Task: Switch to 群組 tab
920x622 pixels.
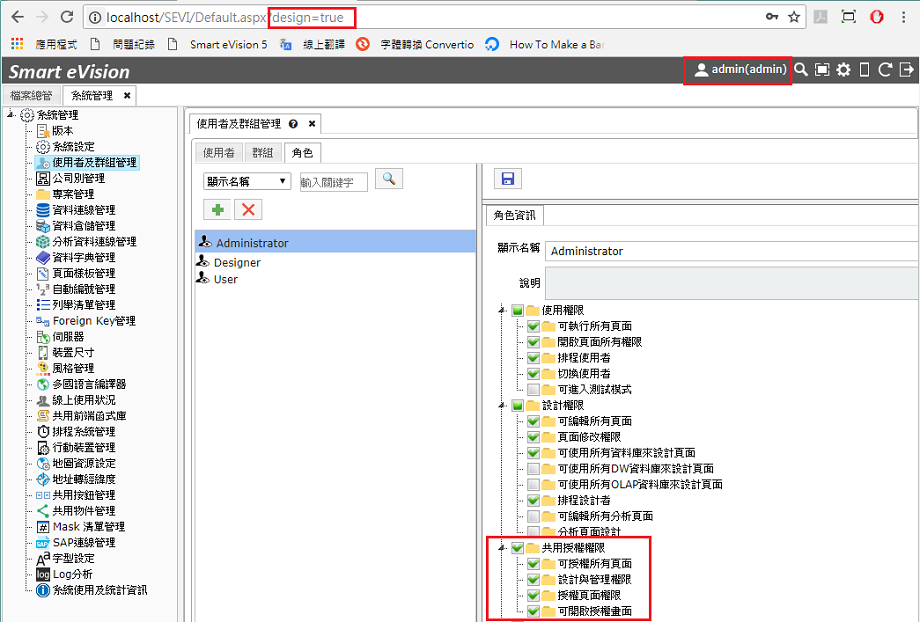Action: click(x=263, y=153)
